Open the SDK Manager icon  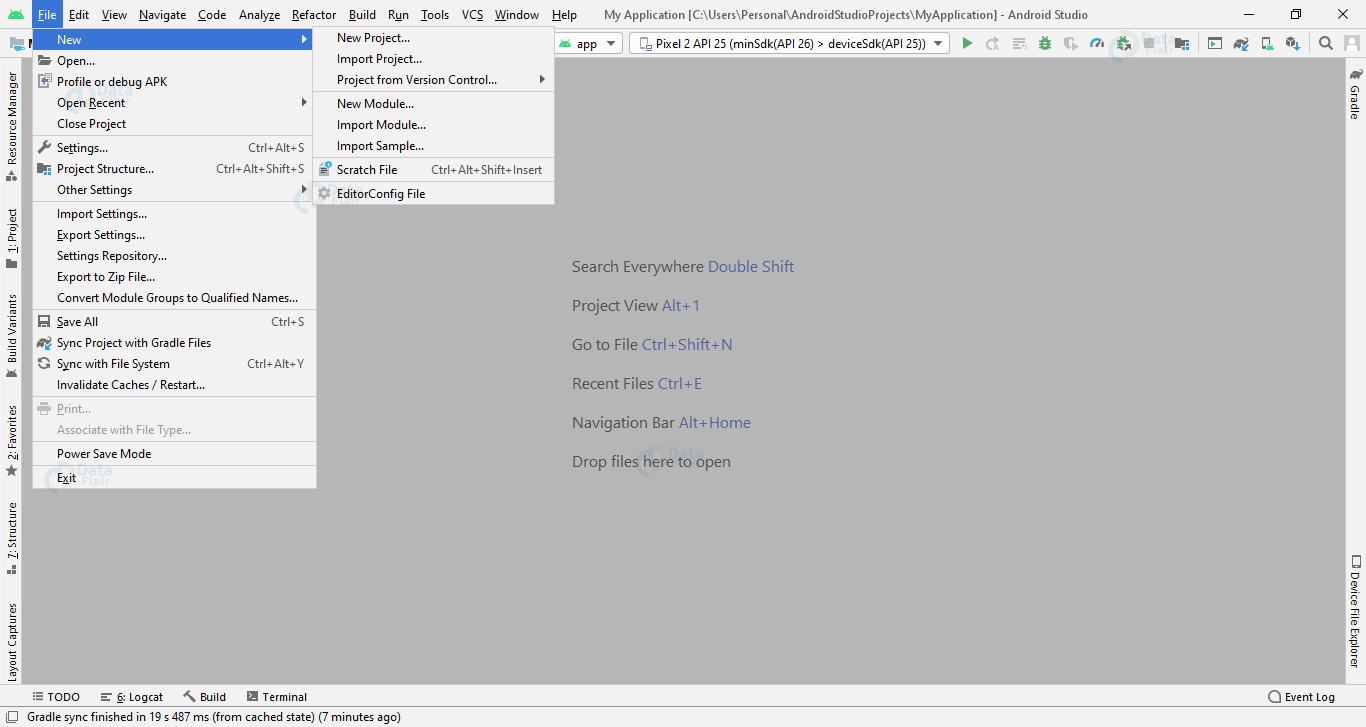click(1293, 43)
